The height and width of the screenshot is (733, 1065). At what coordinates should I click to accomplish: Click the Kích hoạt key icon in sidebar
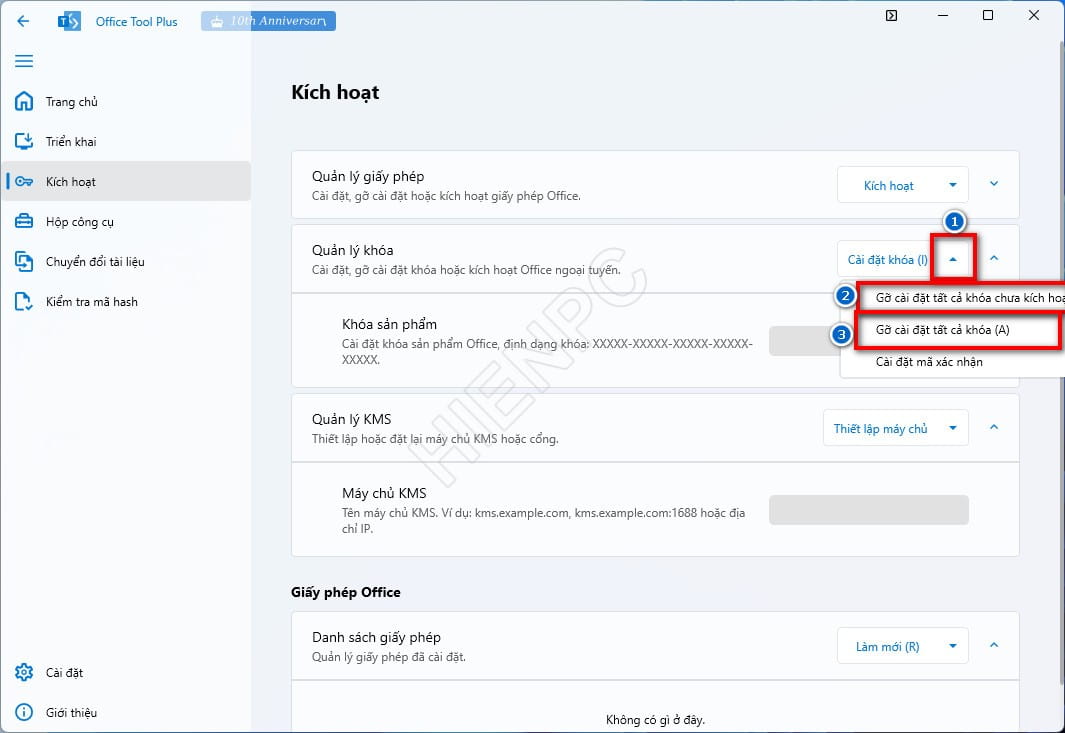[24, 181]
